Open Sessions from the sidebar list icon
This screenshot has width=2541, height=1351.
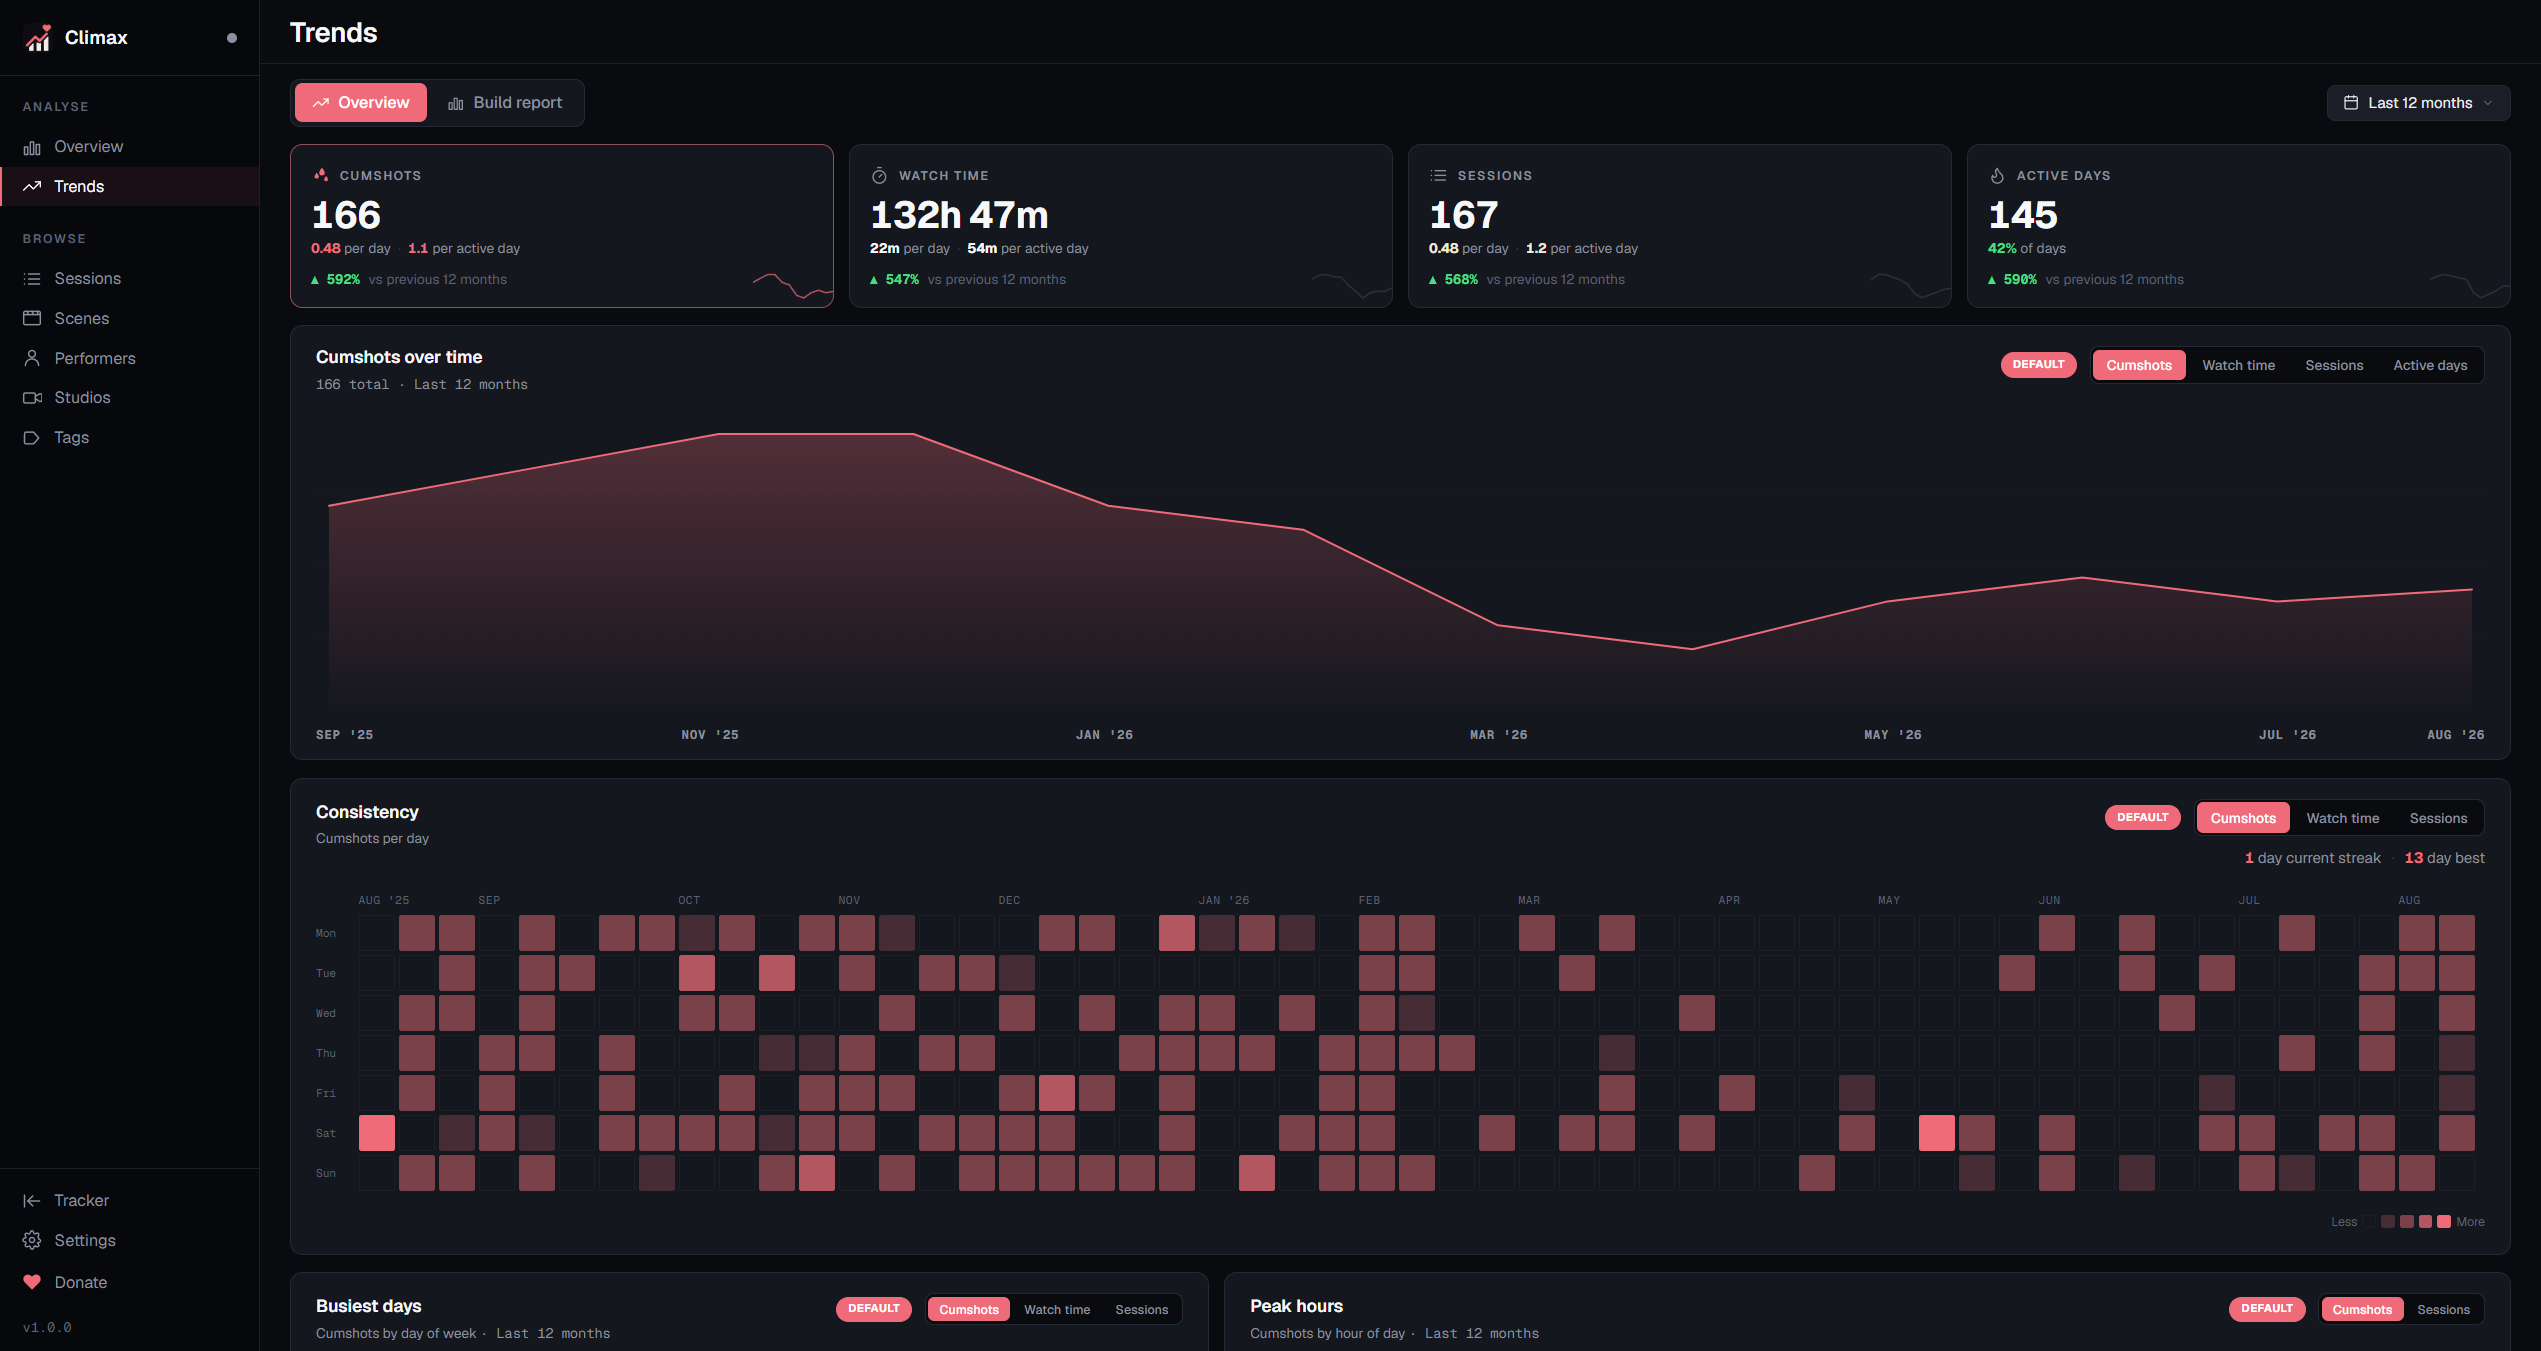[32, 279]
